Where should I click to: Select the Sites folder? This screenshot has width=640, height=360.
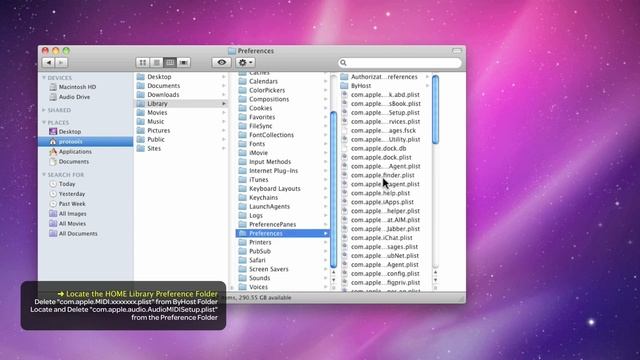pos(181,149)
